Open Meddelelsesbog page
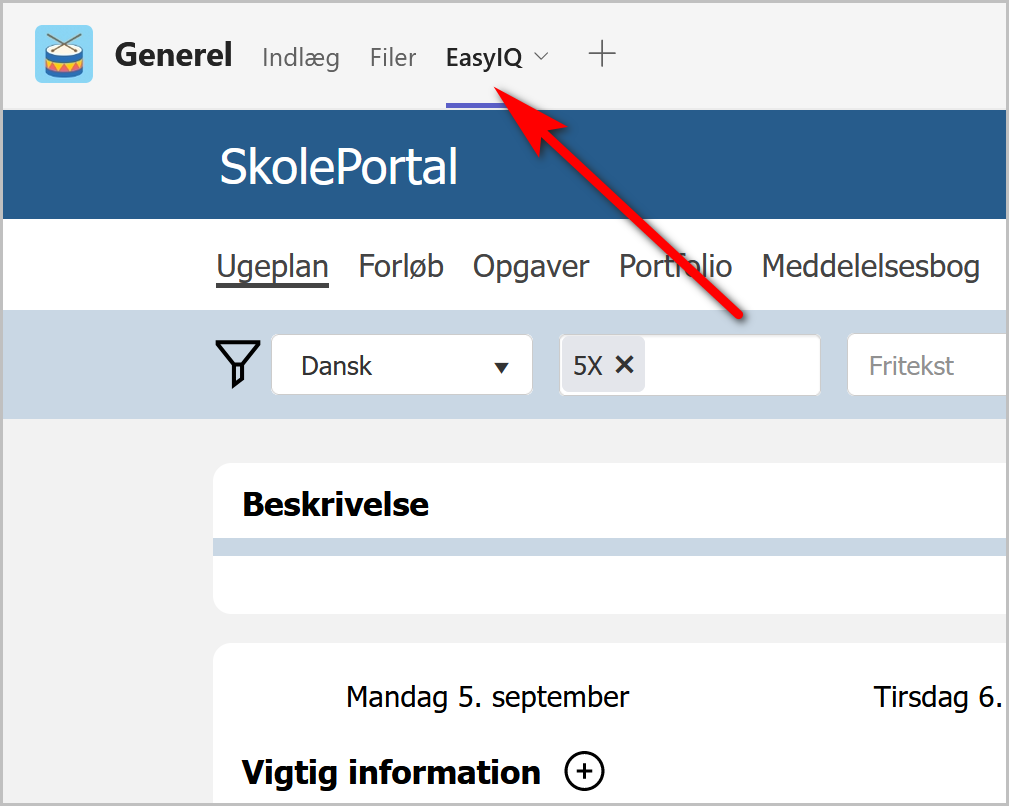Viewport: 1009px width, 806px height. click(871, 266)
